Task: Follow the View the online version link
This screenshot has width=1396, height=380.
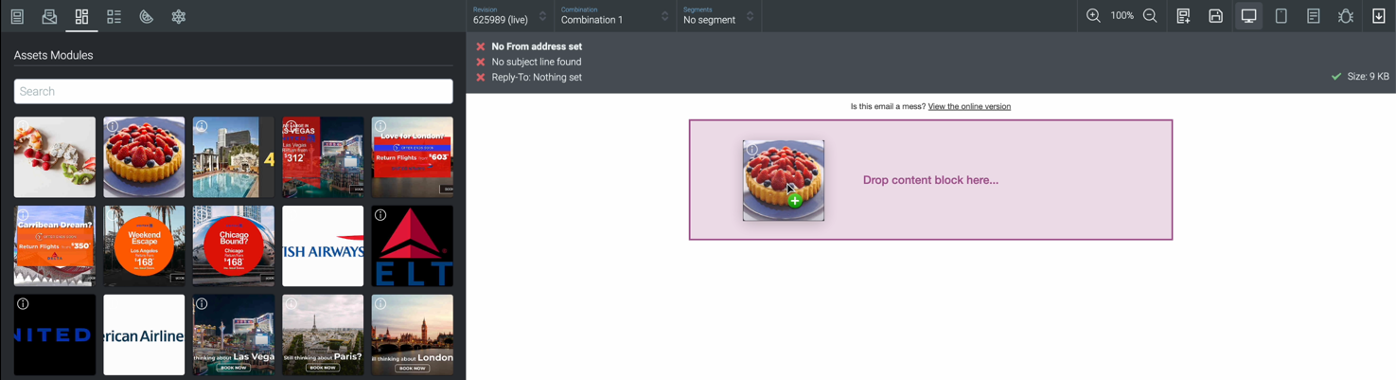Action: (x=969, y=106)
